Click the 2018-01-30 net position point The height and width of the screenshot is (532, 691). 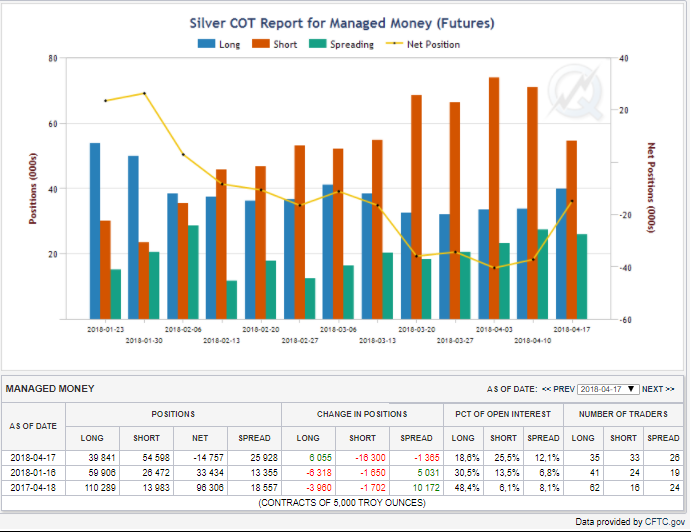pyautogui.click(x=144, y=93)
